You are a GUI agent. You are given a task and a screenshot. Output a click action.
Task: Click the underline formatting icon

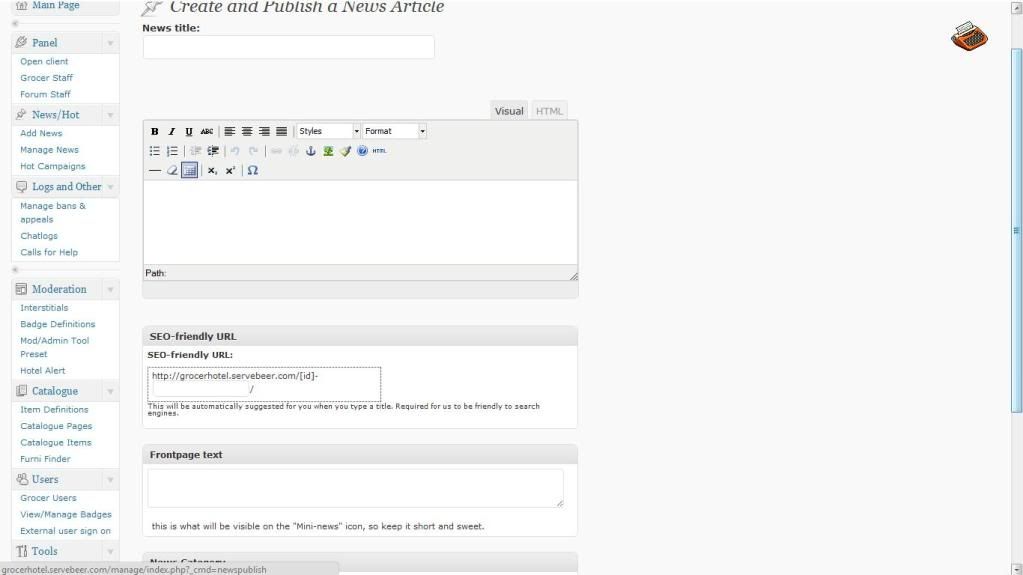[x=188, y=131]
